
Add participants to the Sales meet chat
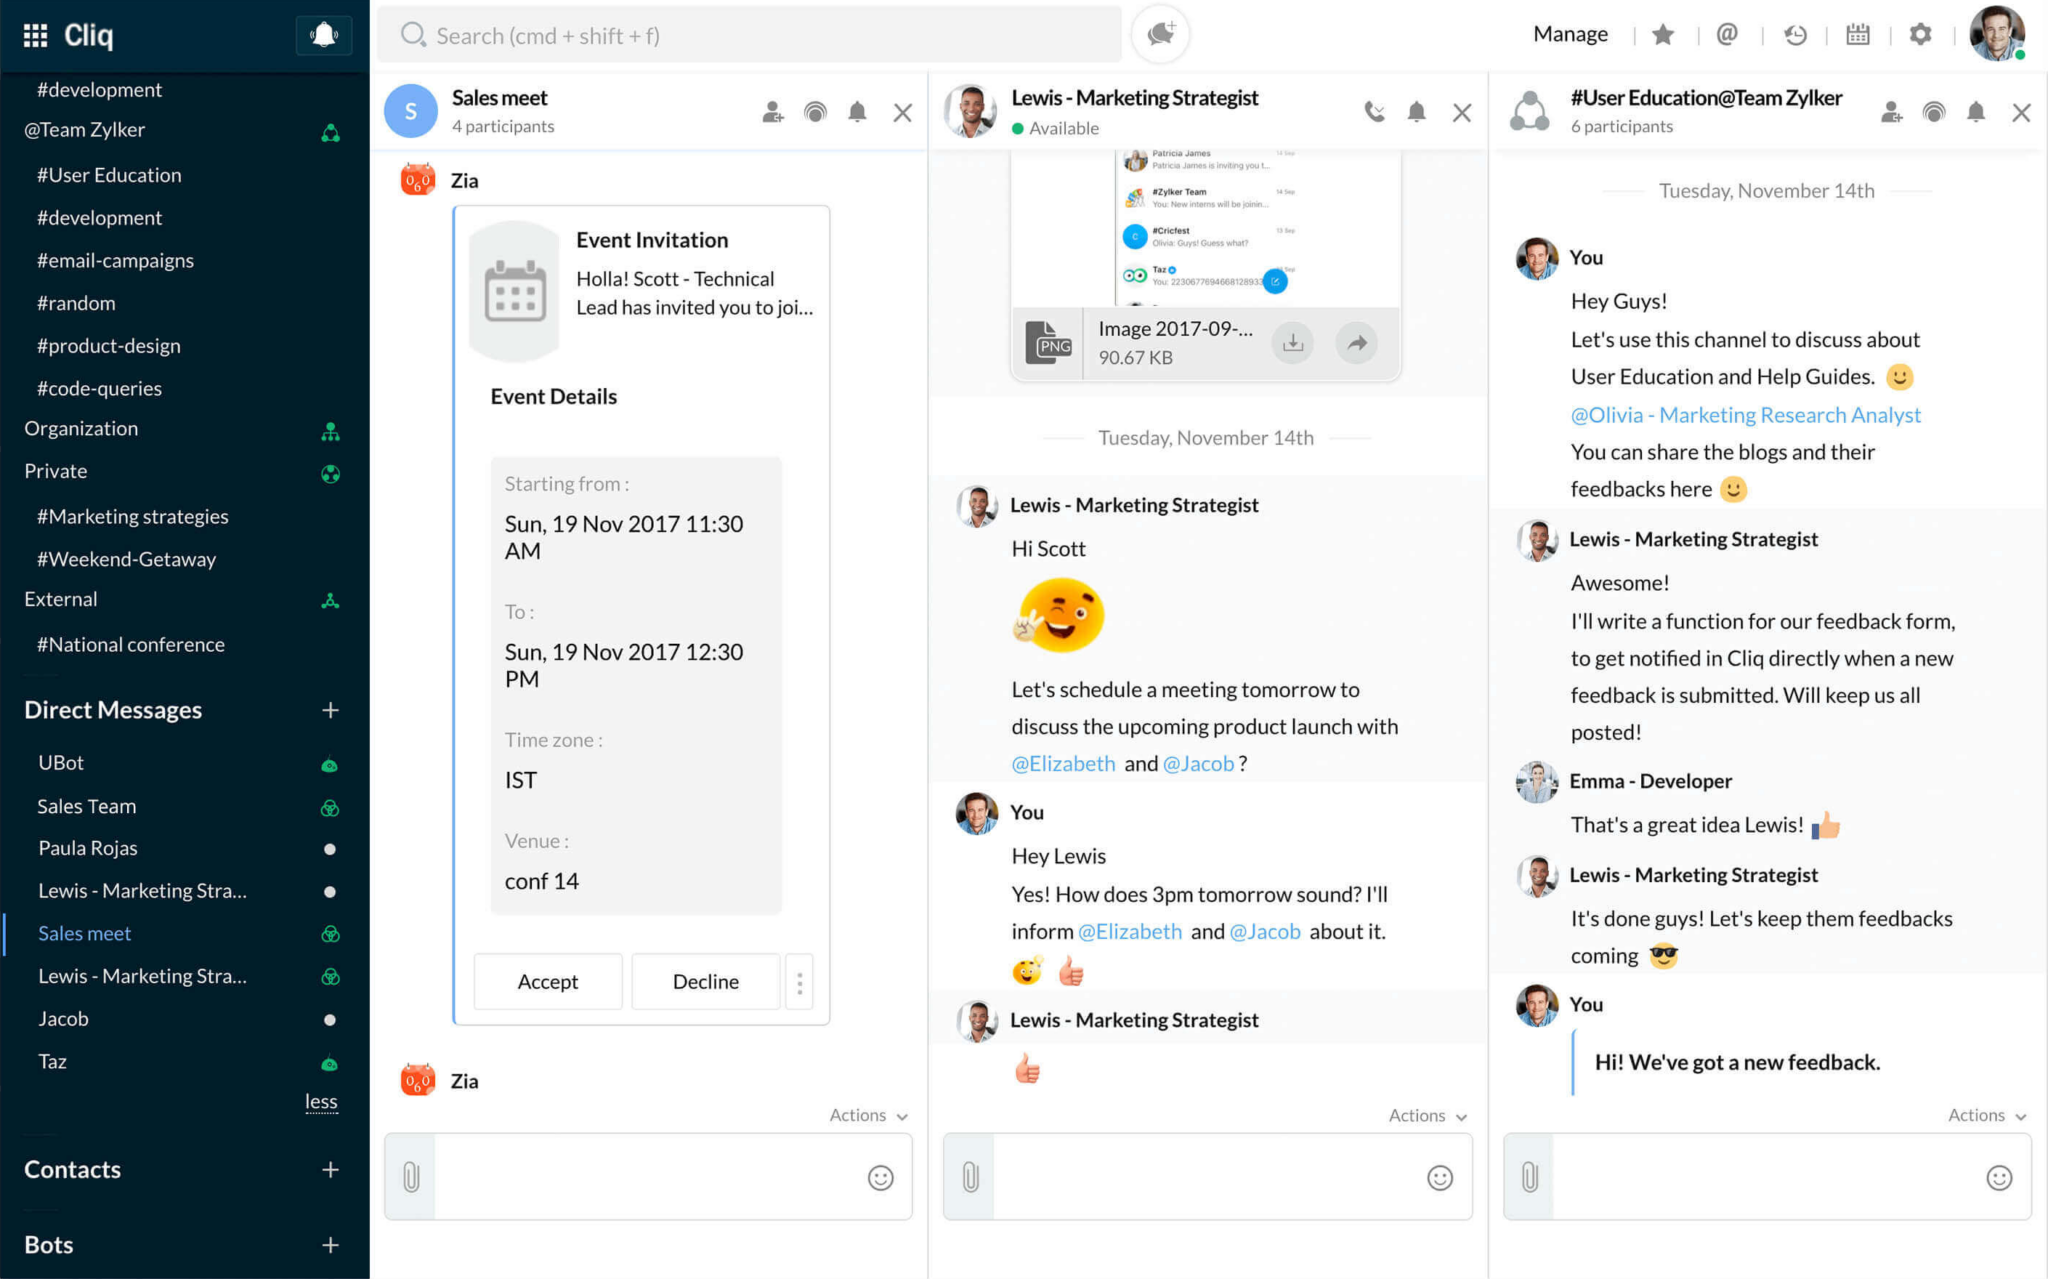[771, 112]
